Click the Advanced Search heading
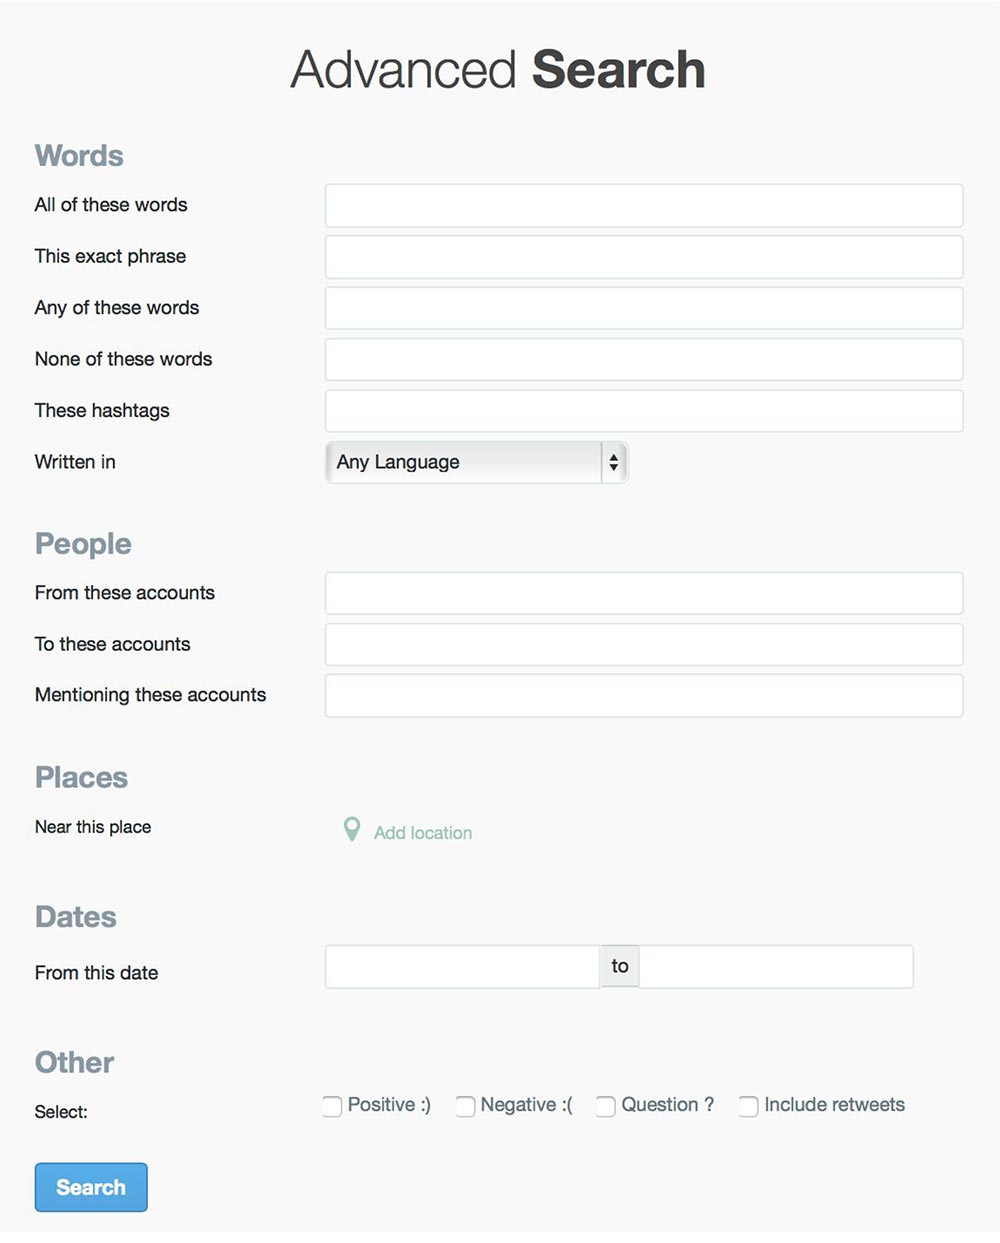Screen dimensions: 1000x1243 pyautogui.click(x=498, y=70)
